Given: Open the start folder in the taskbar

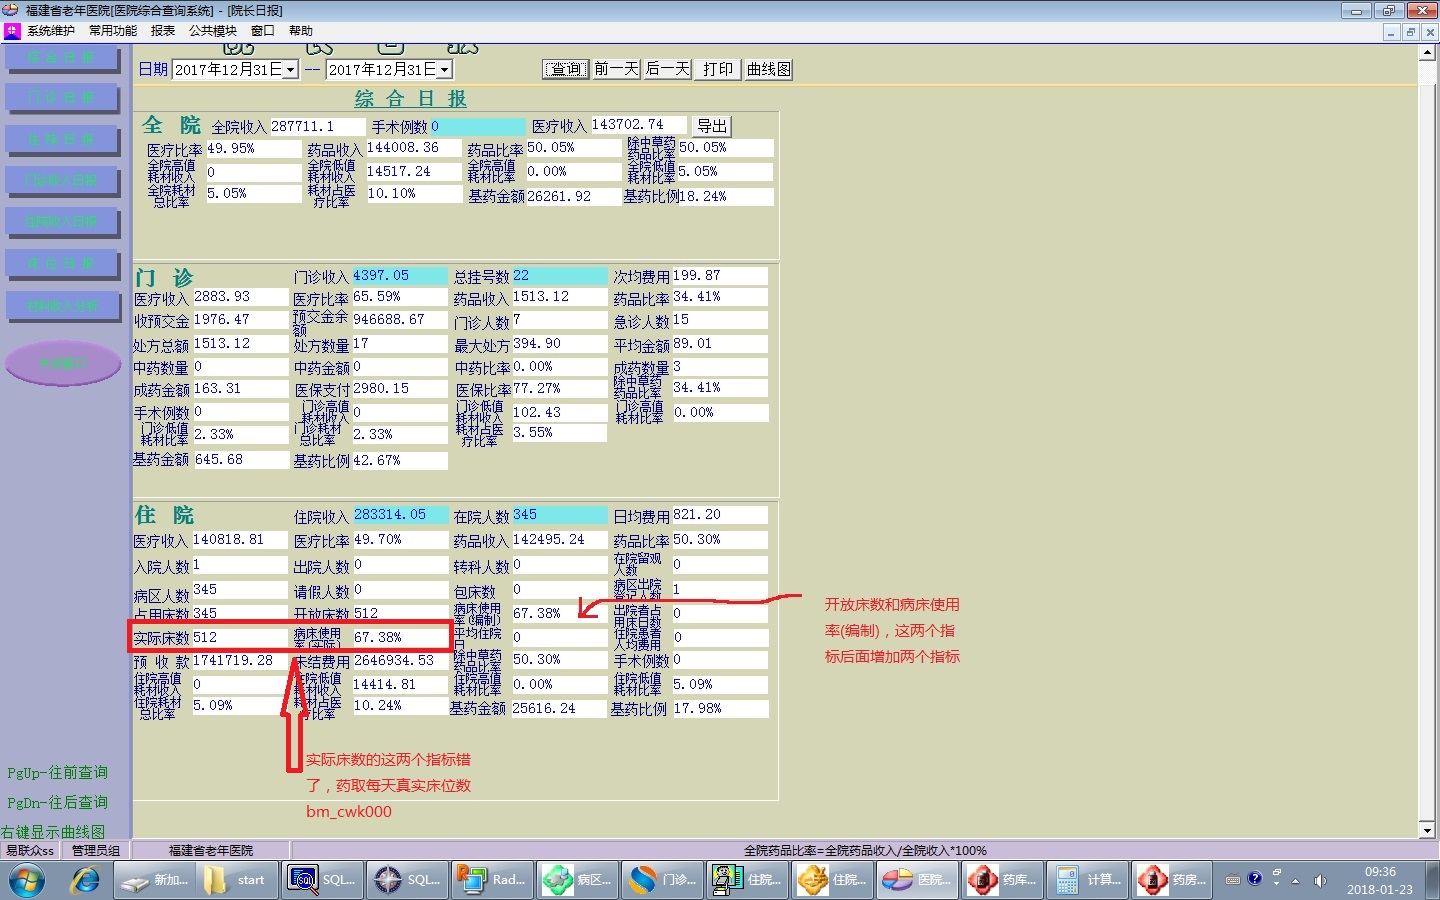Looking at the screenshot, I should point(237,880).
